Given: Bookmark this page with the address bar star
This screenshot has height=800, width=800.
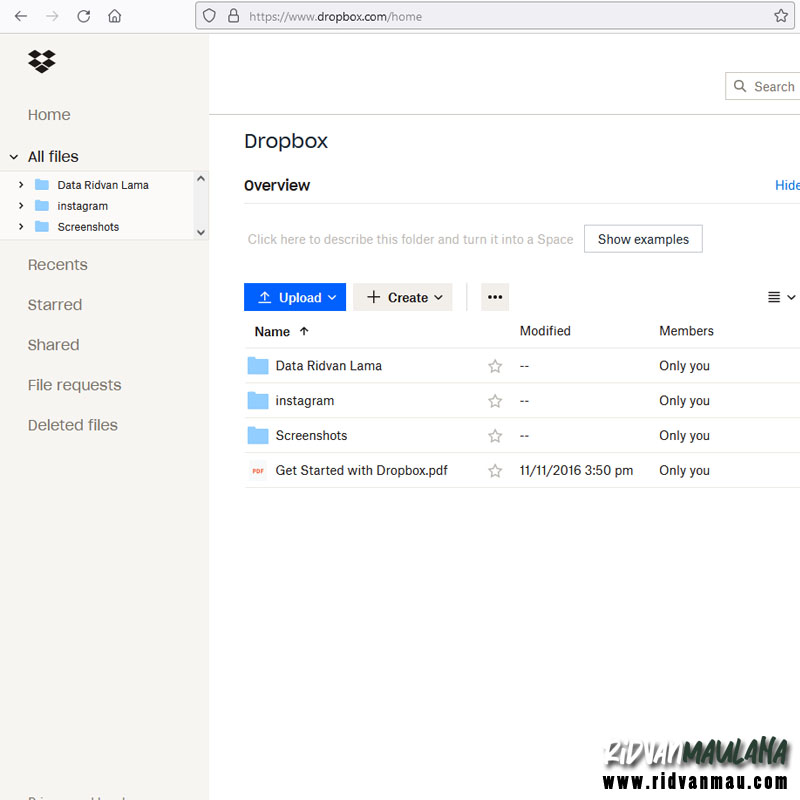Looking at the screenshot, I should 781,16.
